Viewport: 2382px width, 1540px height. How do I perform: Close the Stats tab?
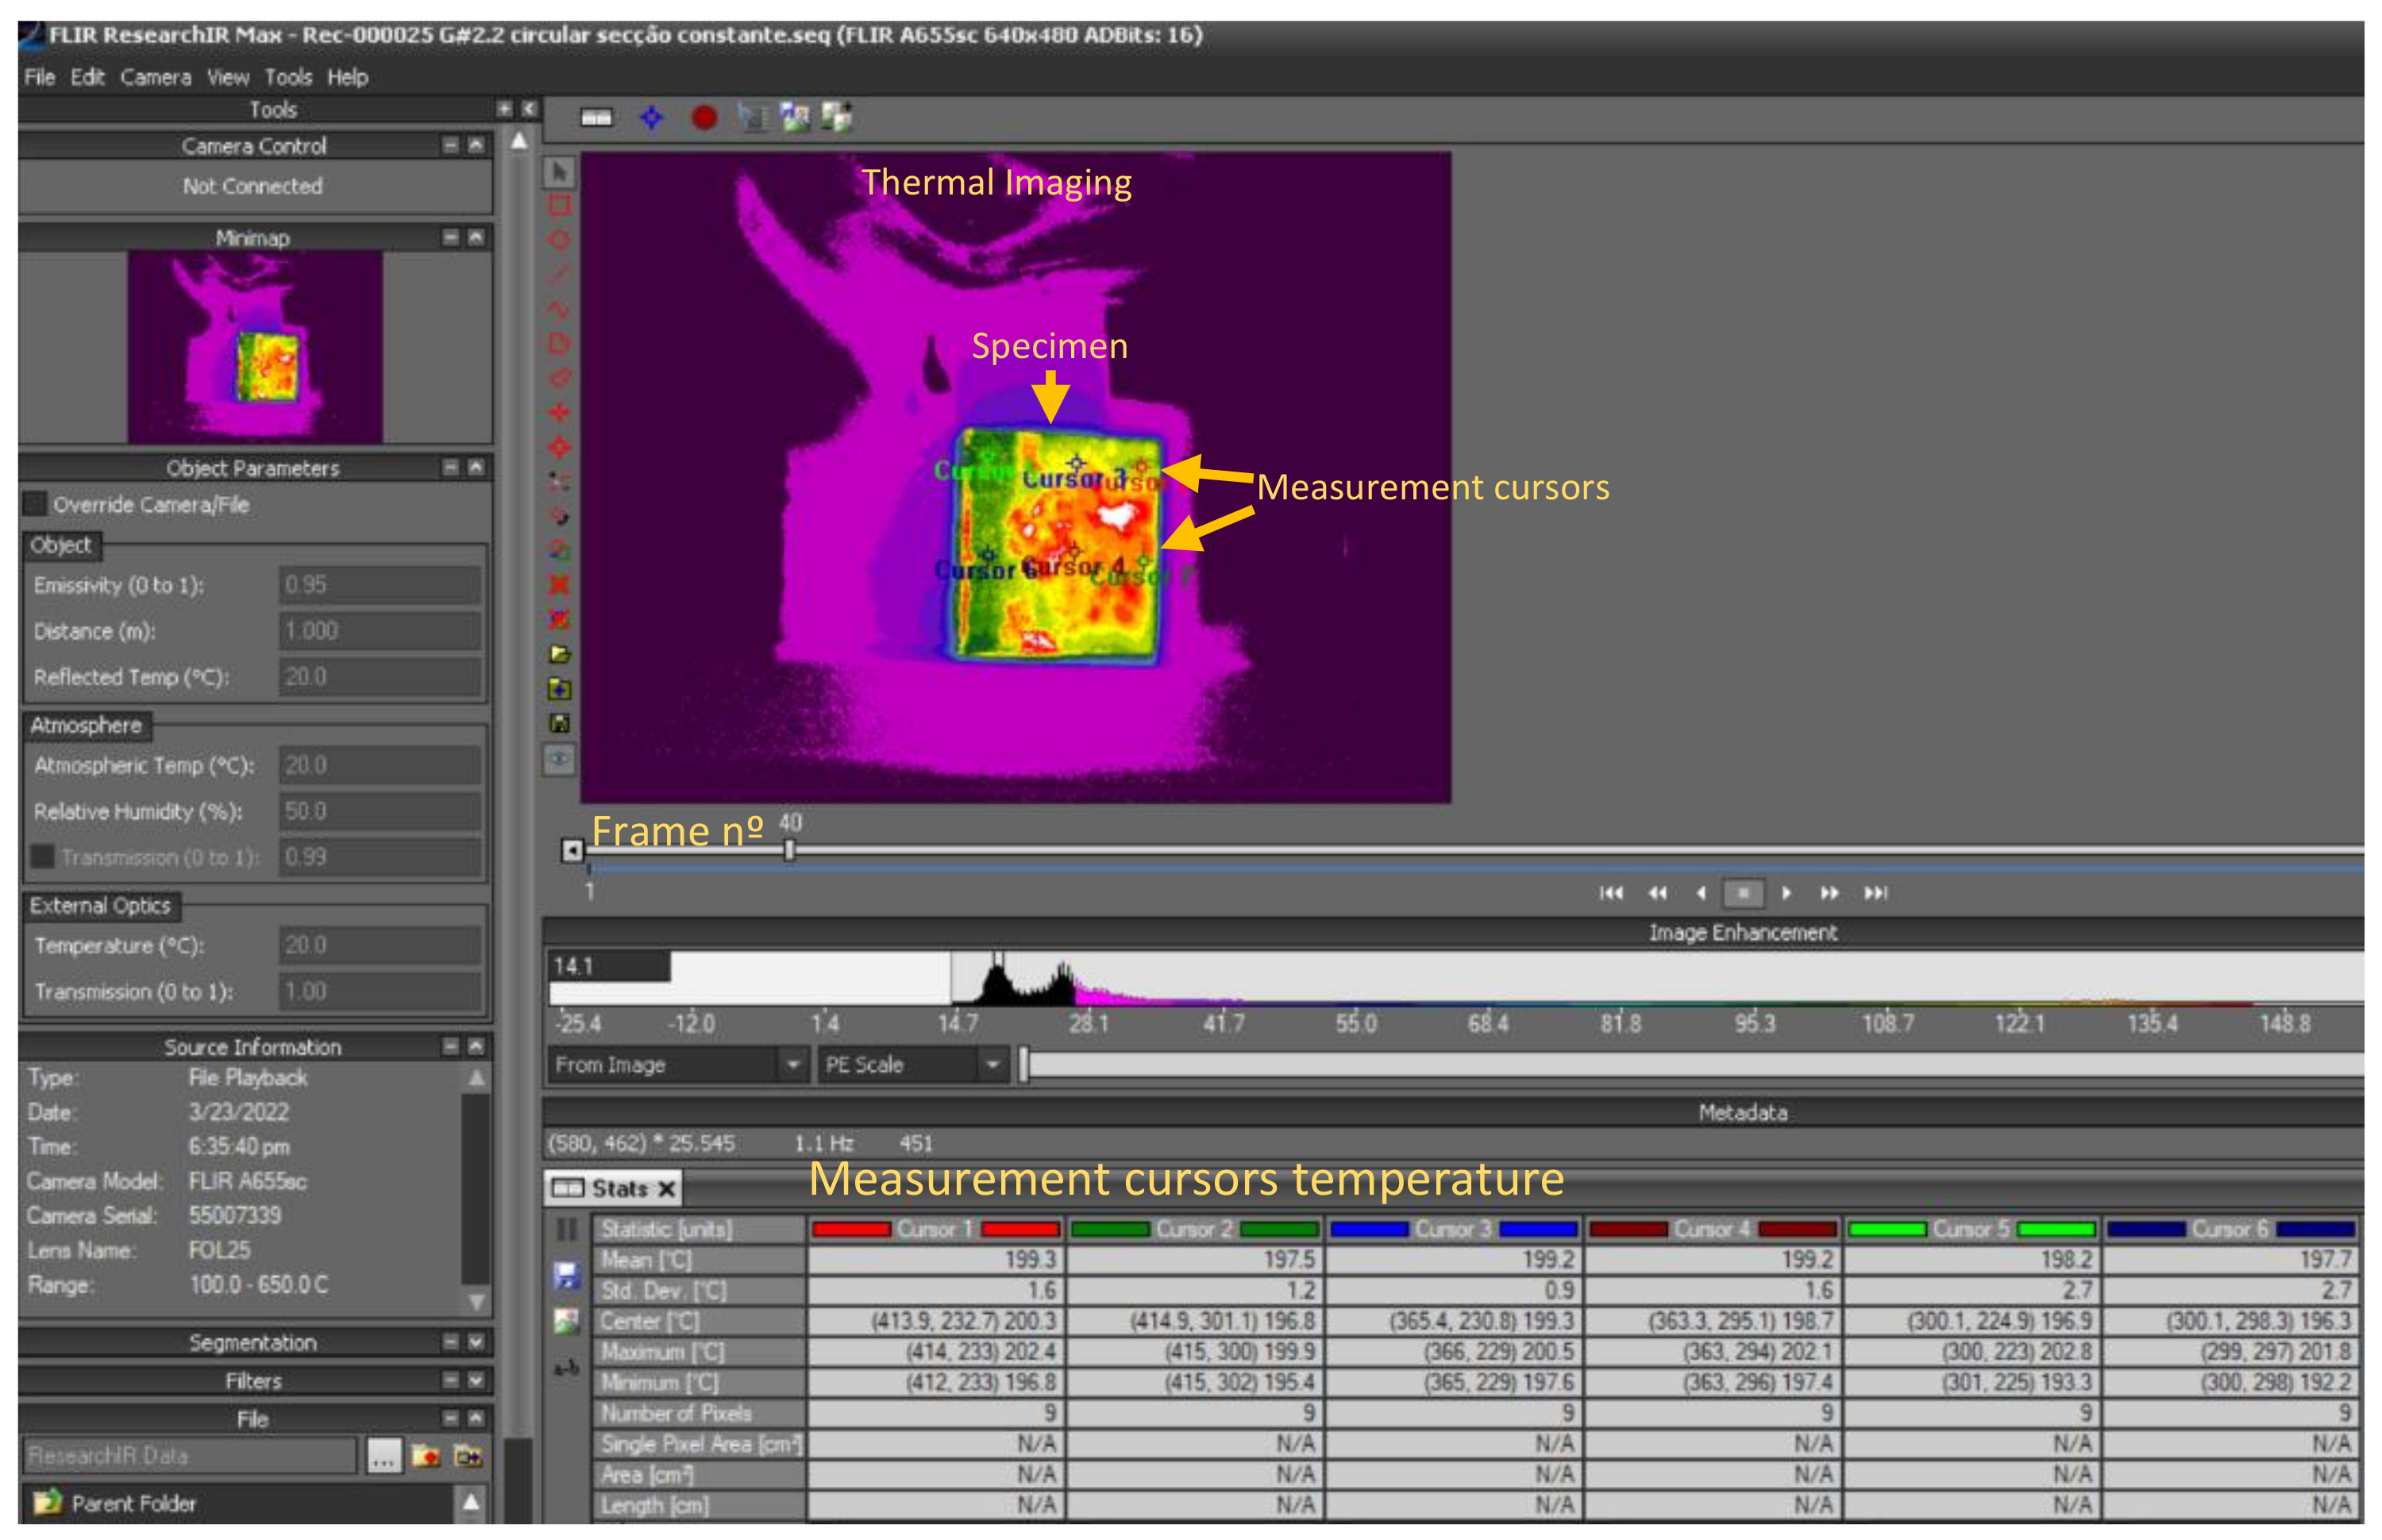point(667,1188)
